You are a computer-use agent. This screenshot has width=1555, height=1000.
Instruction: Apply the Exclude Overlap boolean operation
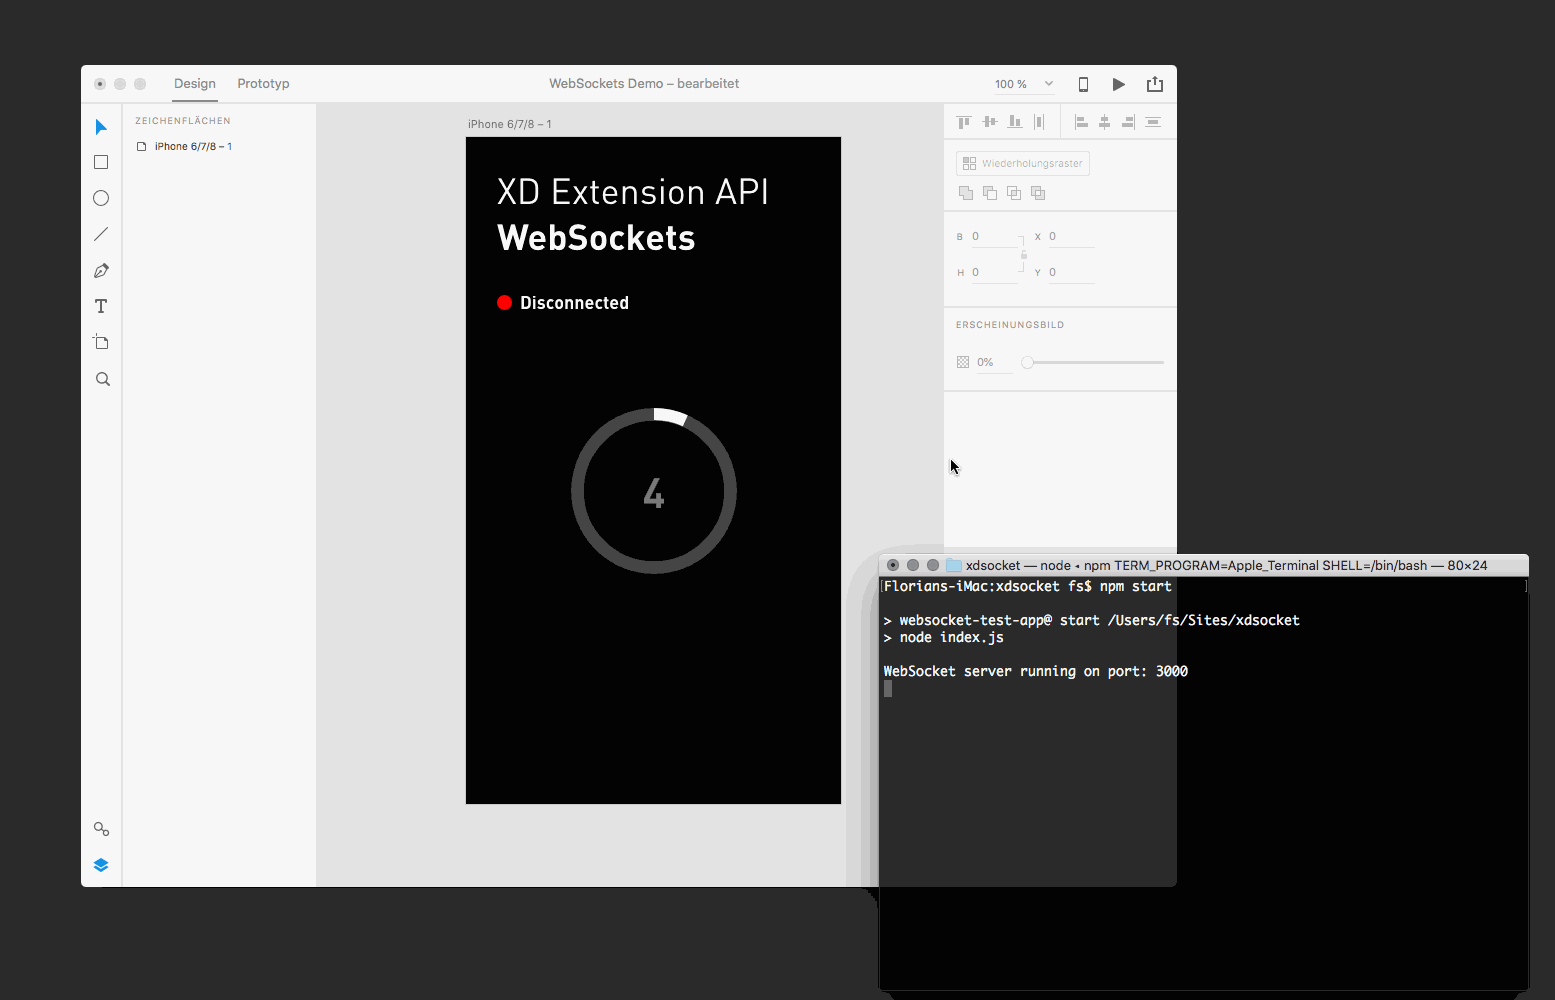pyautogui.click(x=1038, y=193)
